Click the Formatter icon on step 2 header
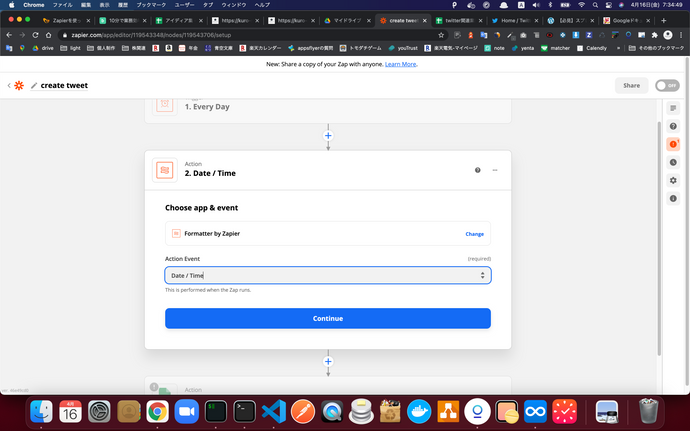 (x=165, y=170)
